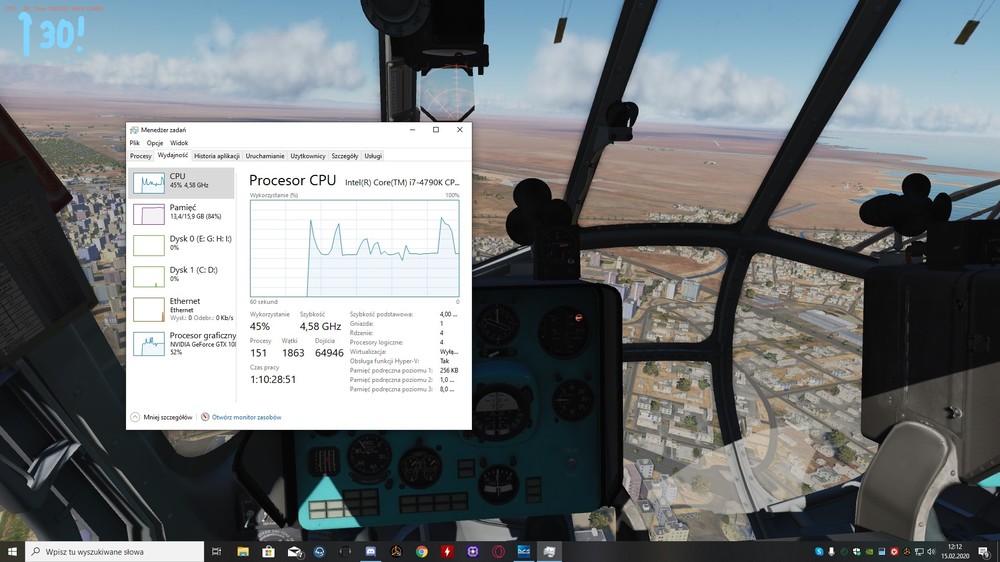
Task: Click the Task Manager window title icon
Action: (x=134, y=129)
